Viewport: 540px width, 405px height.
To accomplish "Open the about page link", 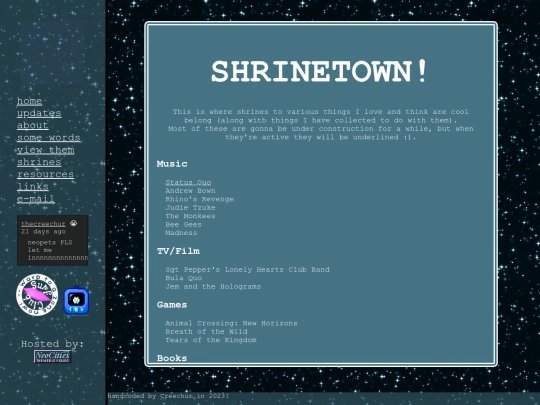I will 33,125.
